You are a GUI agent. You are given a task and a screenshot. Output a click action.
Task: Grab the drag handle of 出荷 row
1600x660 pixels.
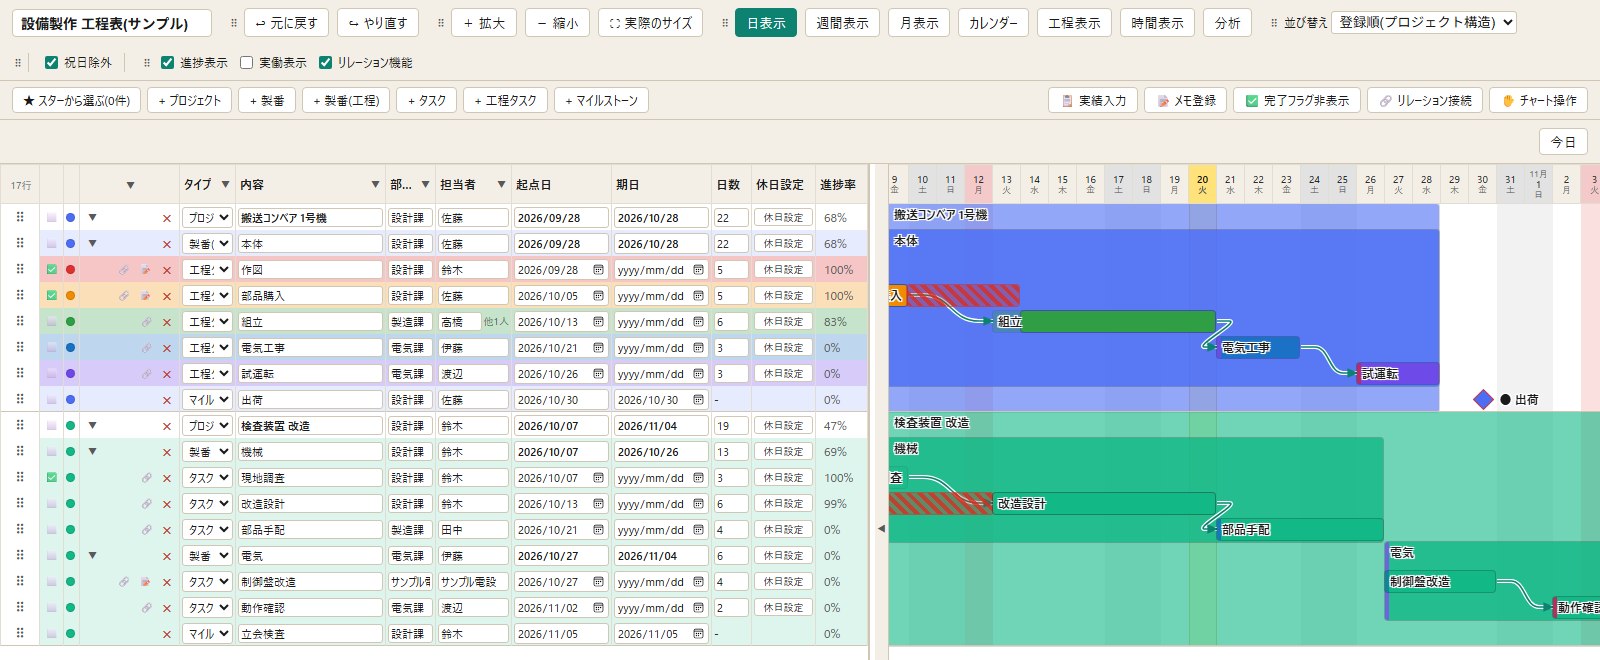tap(20, 399)
